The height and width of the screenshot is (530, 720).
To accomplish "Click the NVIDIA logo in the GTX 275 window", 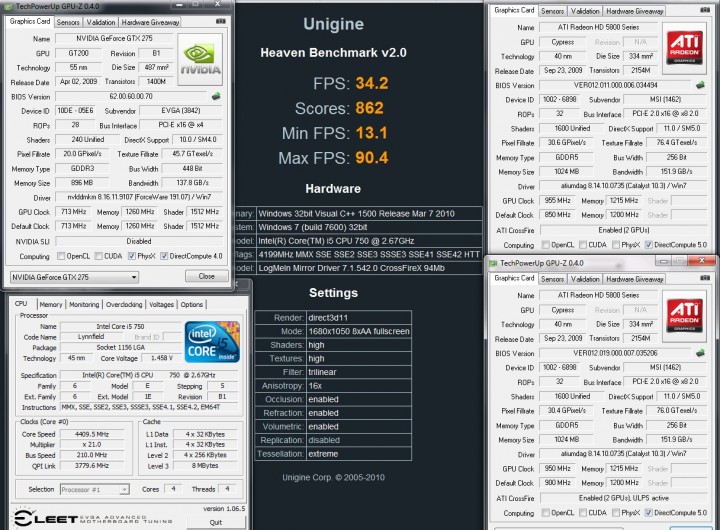I will pos(200,59).
